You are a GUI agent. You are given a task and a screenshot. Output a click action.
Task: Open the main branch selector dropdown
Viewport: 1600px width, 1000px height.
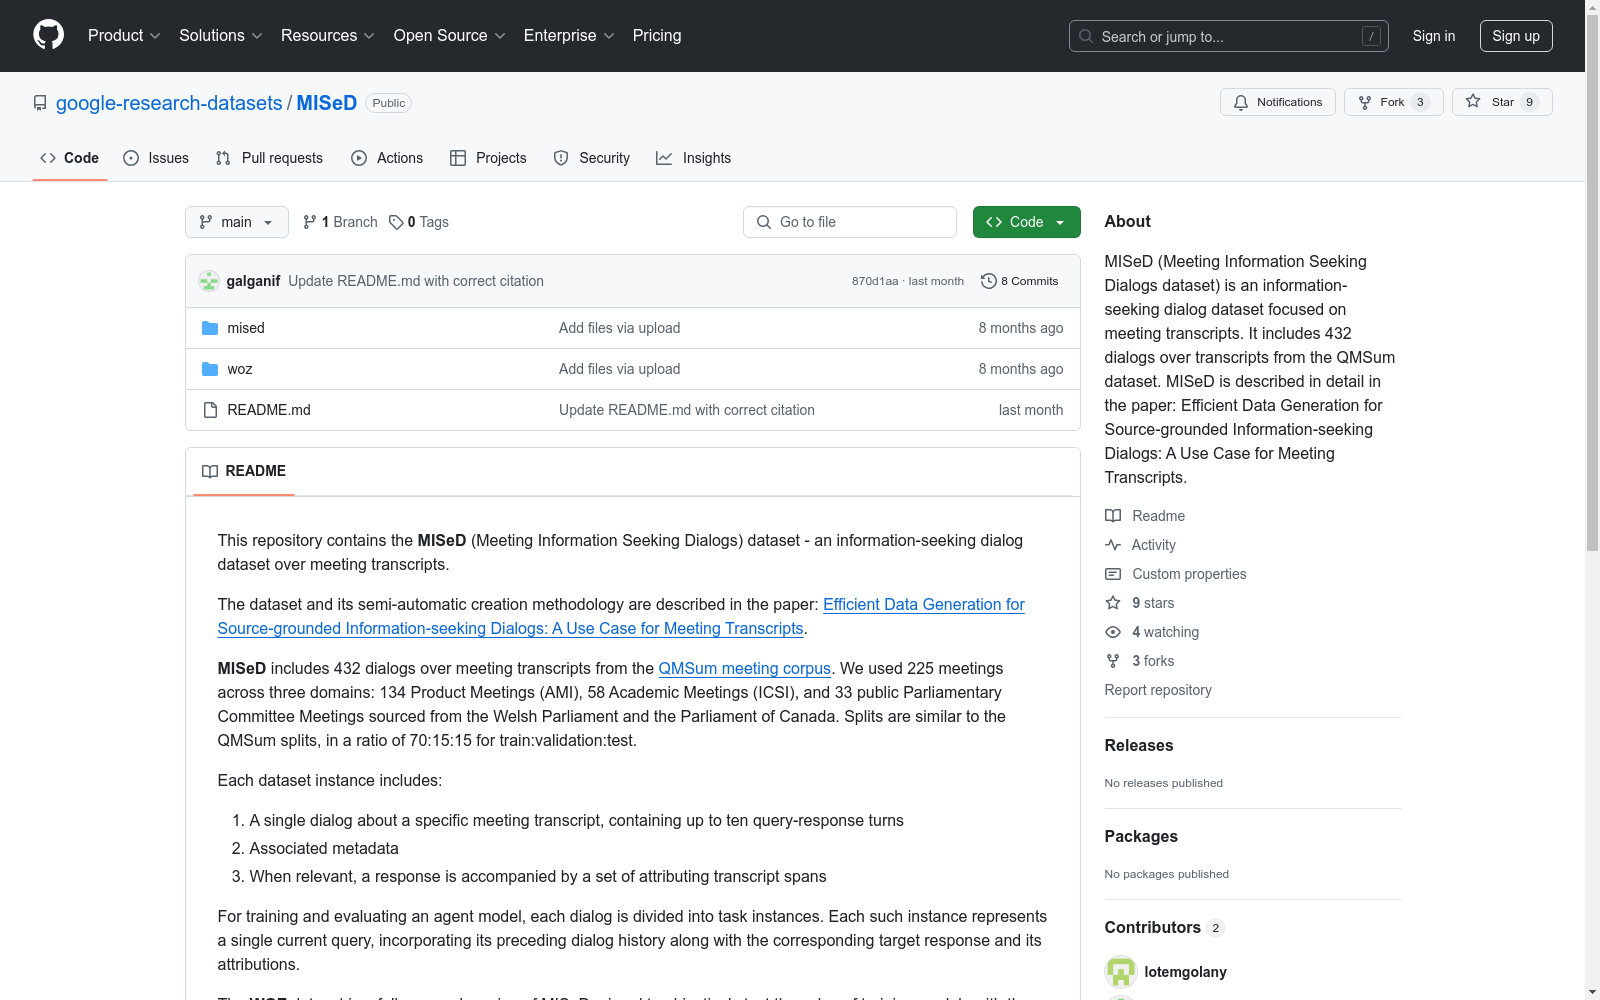click(237, 222)
